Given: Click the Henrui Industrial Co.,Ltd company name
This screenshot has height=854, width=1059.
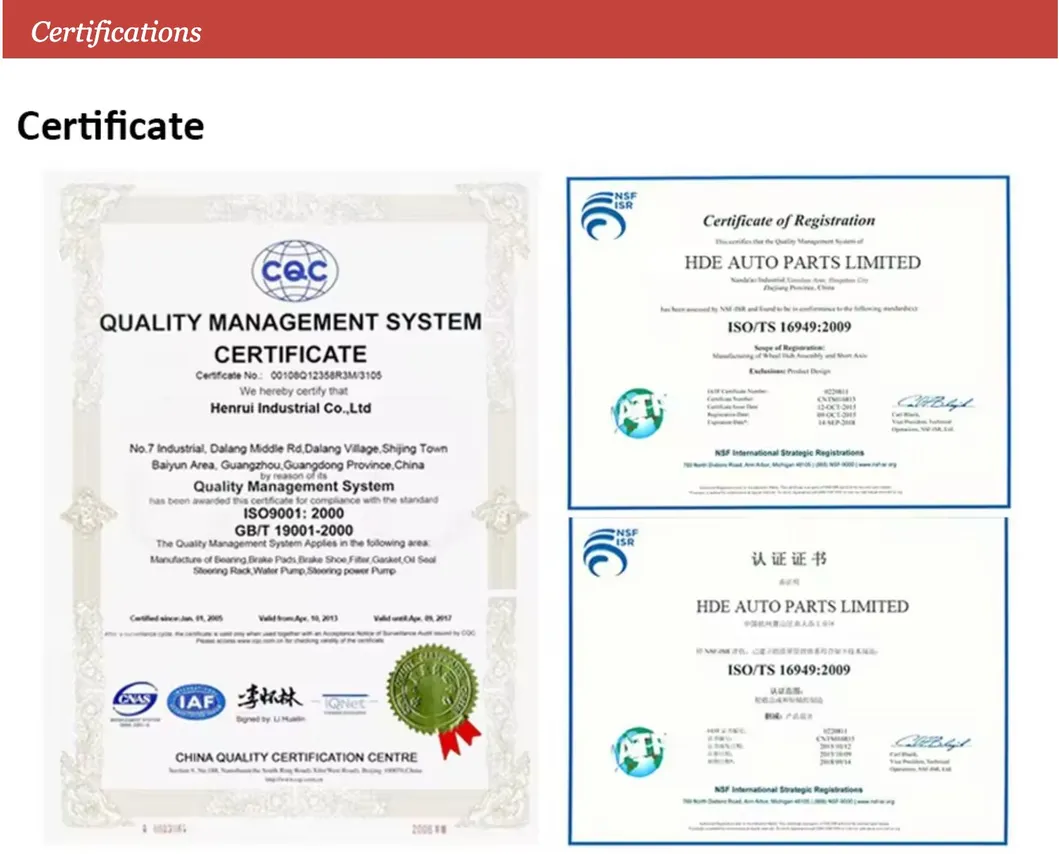Looking at the screenshot, I should click(x=291, y=408).
